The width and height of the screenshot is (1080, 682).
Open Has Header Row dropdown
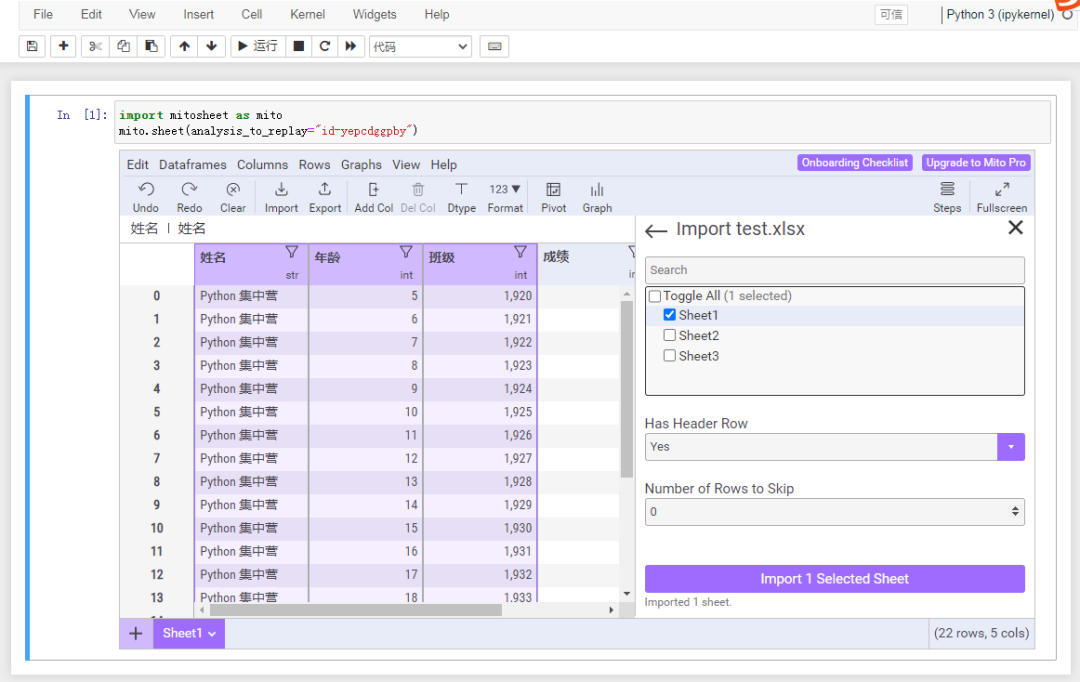(834, 447)
